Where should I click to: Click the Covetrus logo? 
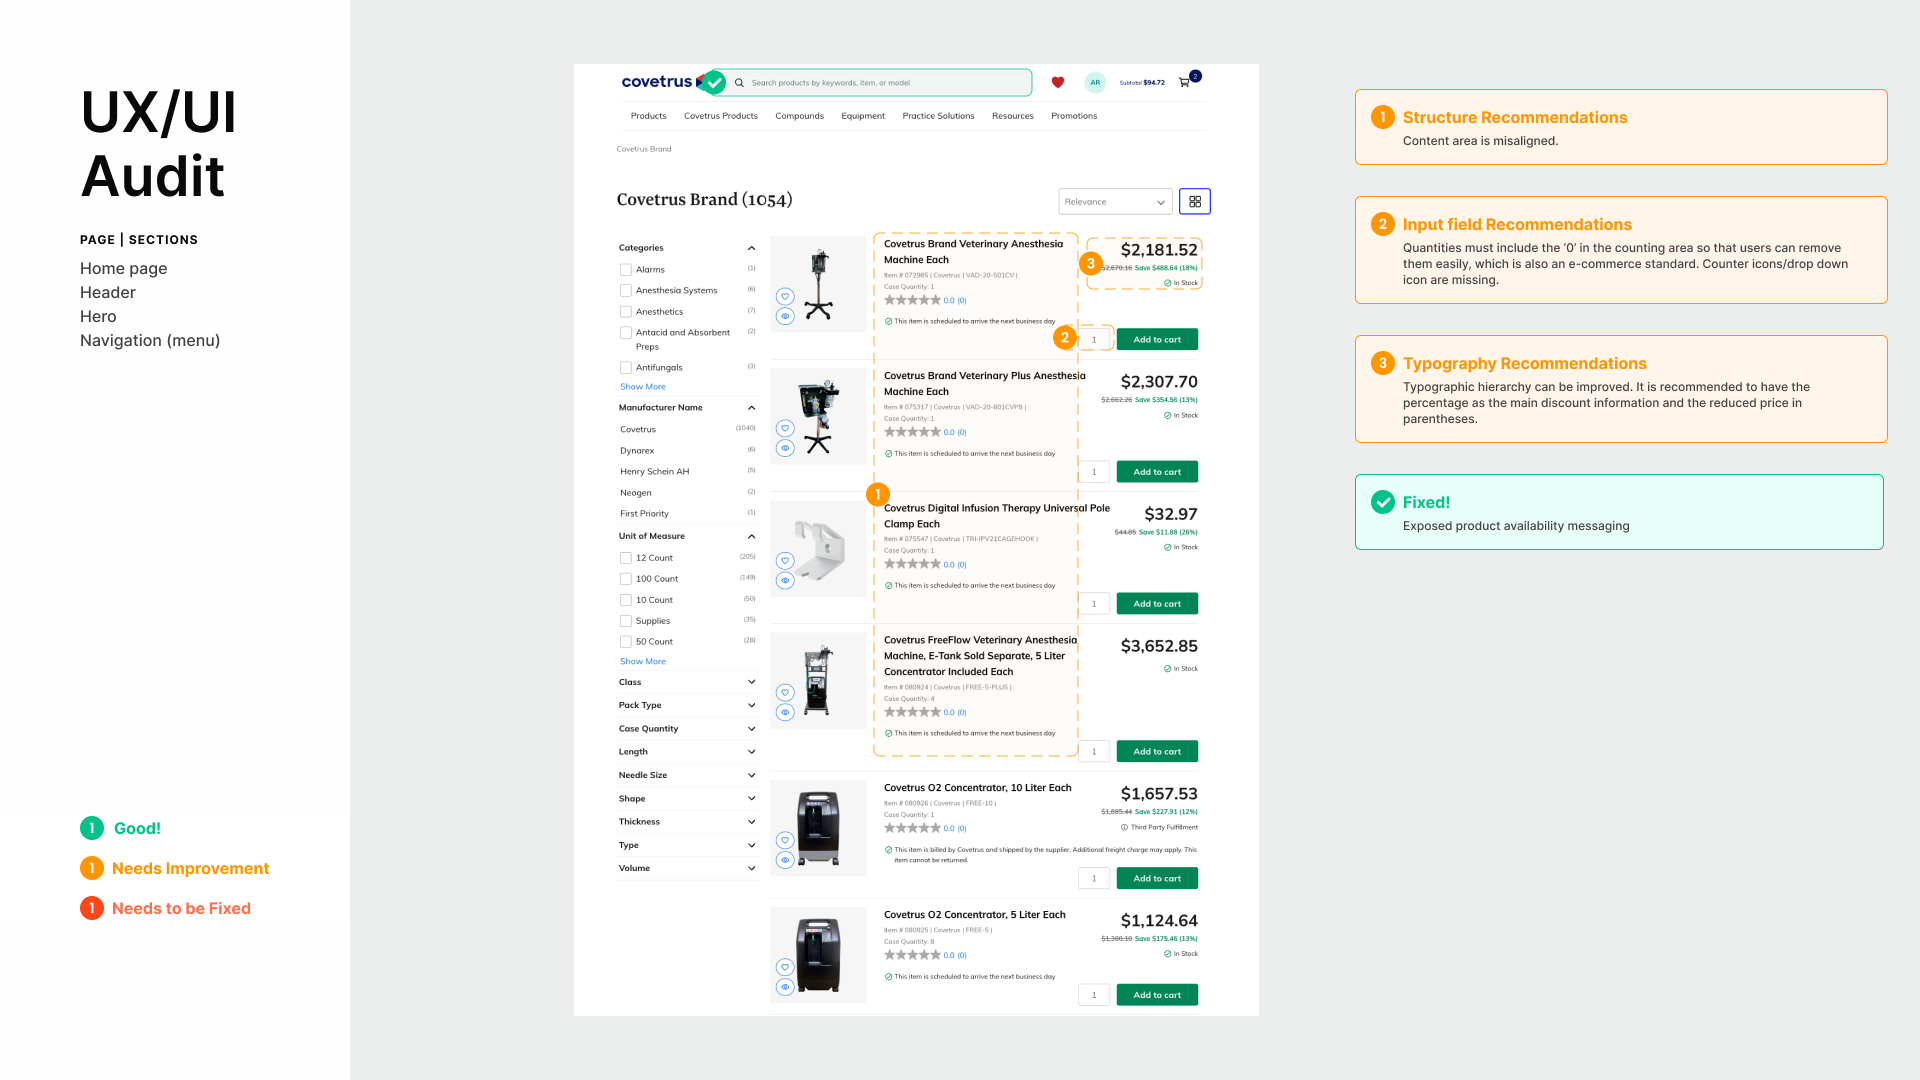(657, 82)
